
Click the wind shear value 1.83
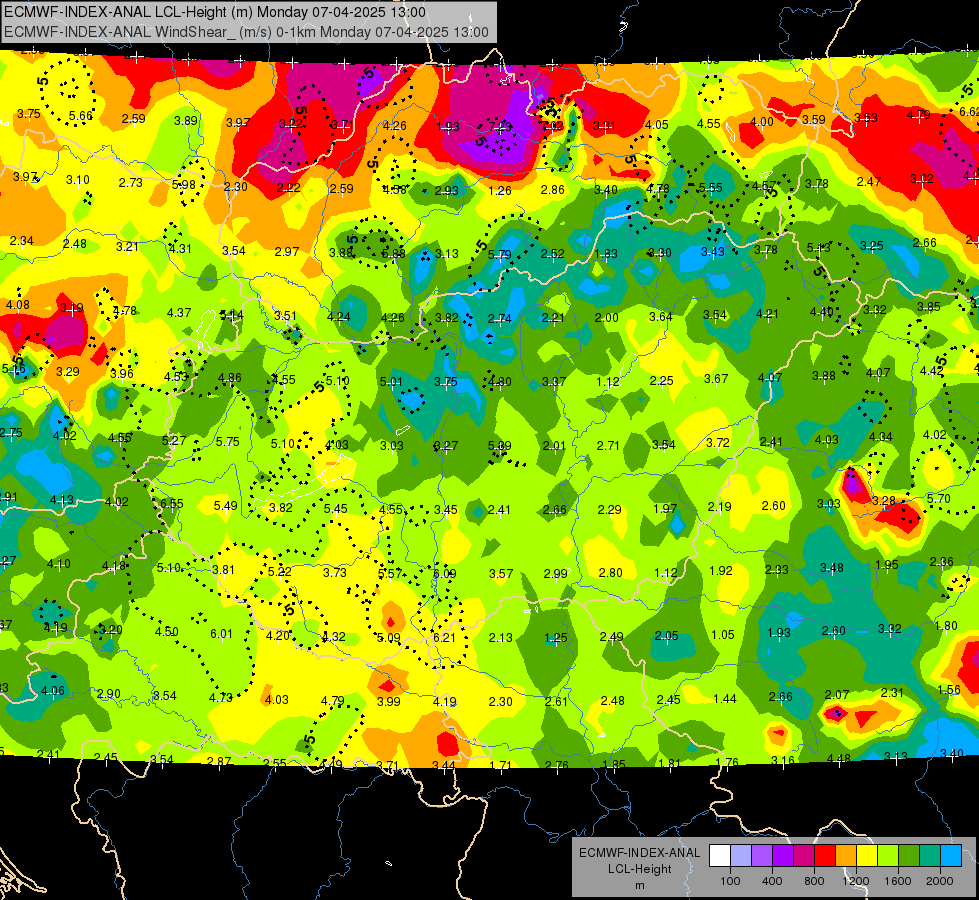click(x=606, y=254)
